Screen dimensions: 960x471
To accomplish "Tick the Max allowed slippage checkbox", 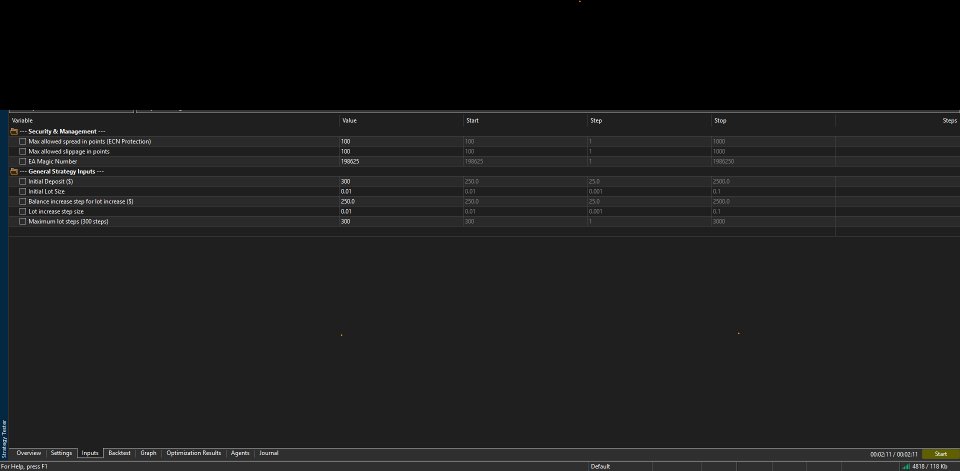I will click(23, 151).
